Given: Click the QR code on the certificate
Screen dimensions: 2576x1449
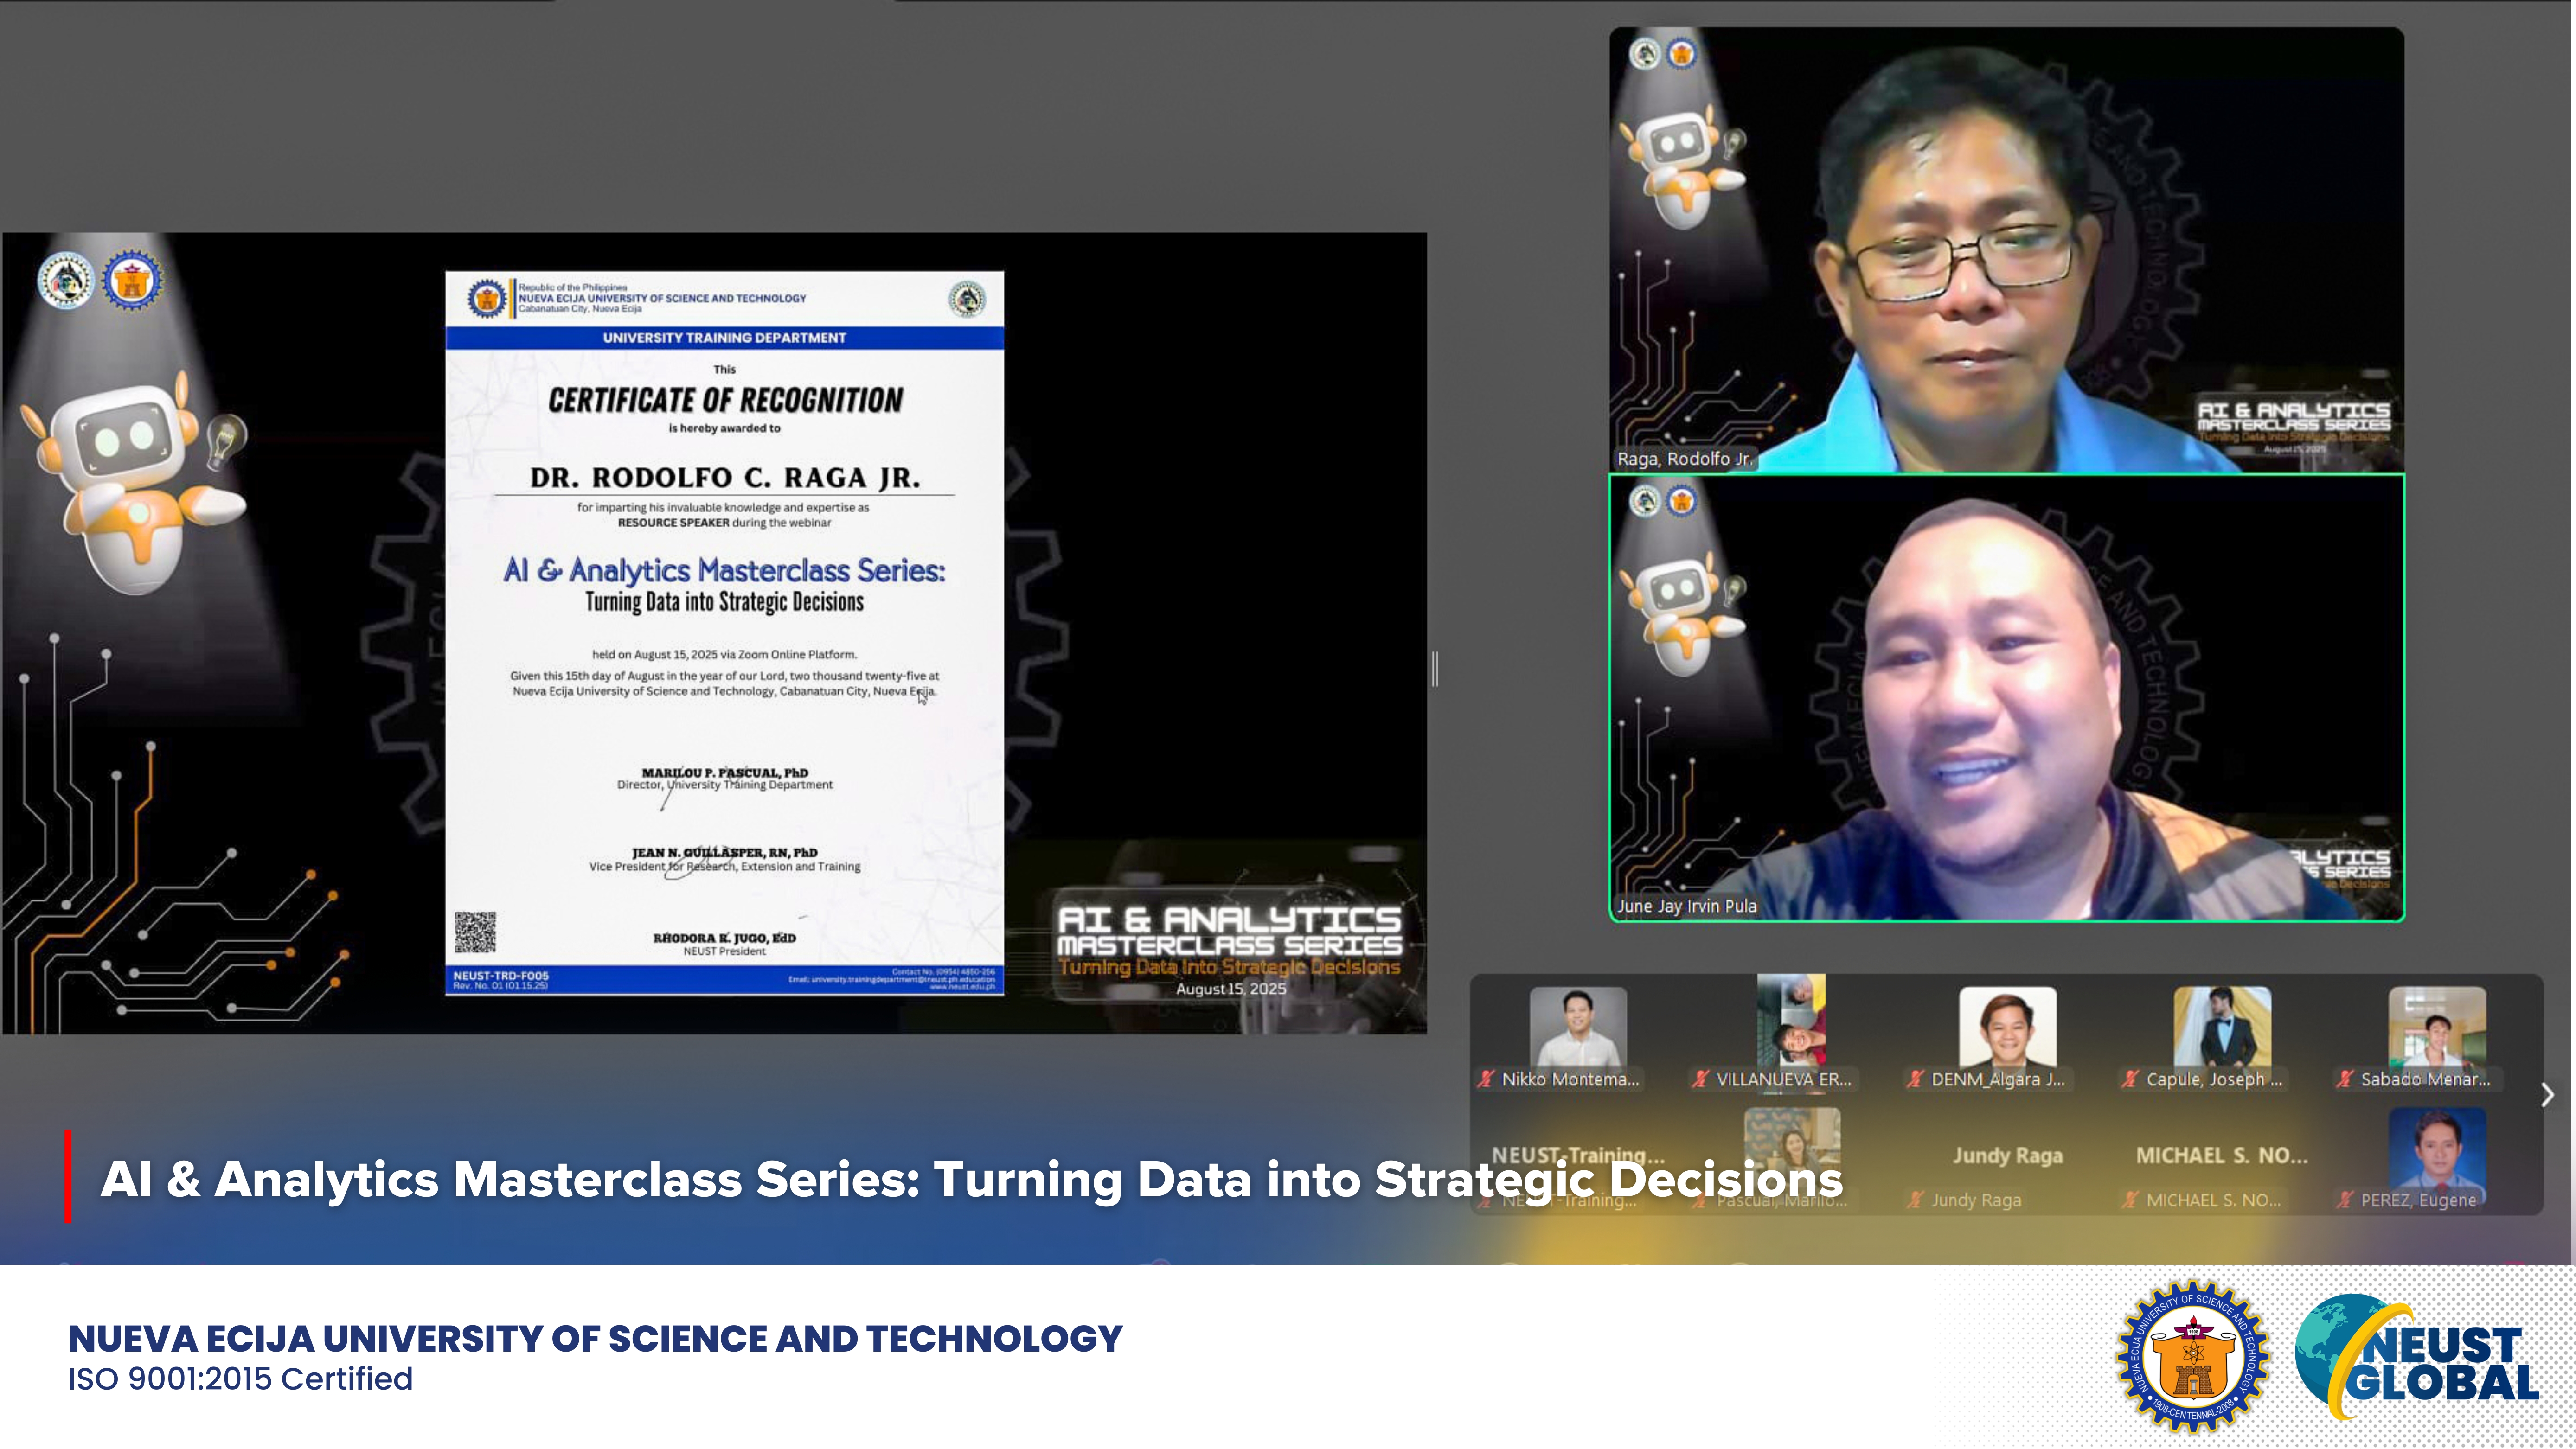Looking at the screenshot, I should pyautogui.click(x=475, y=932).
